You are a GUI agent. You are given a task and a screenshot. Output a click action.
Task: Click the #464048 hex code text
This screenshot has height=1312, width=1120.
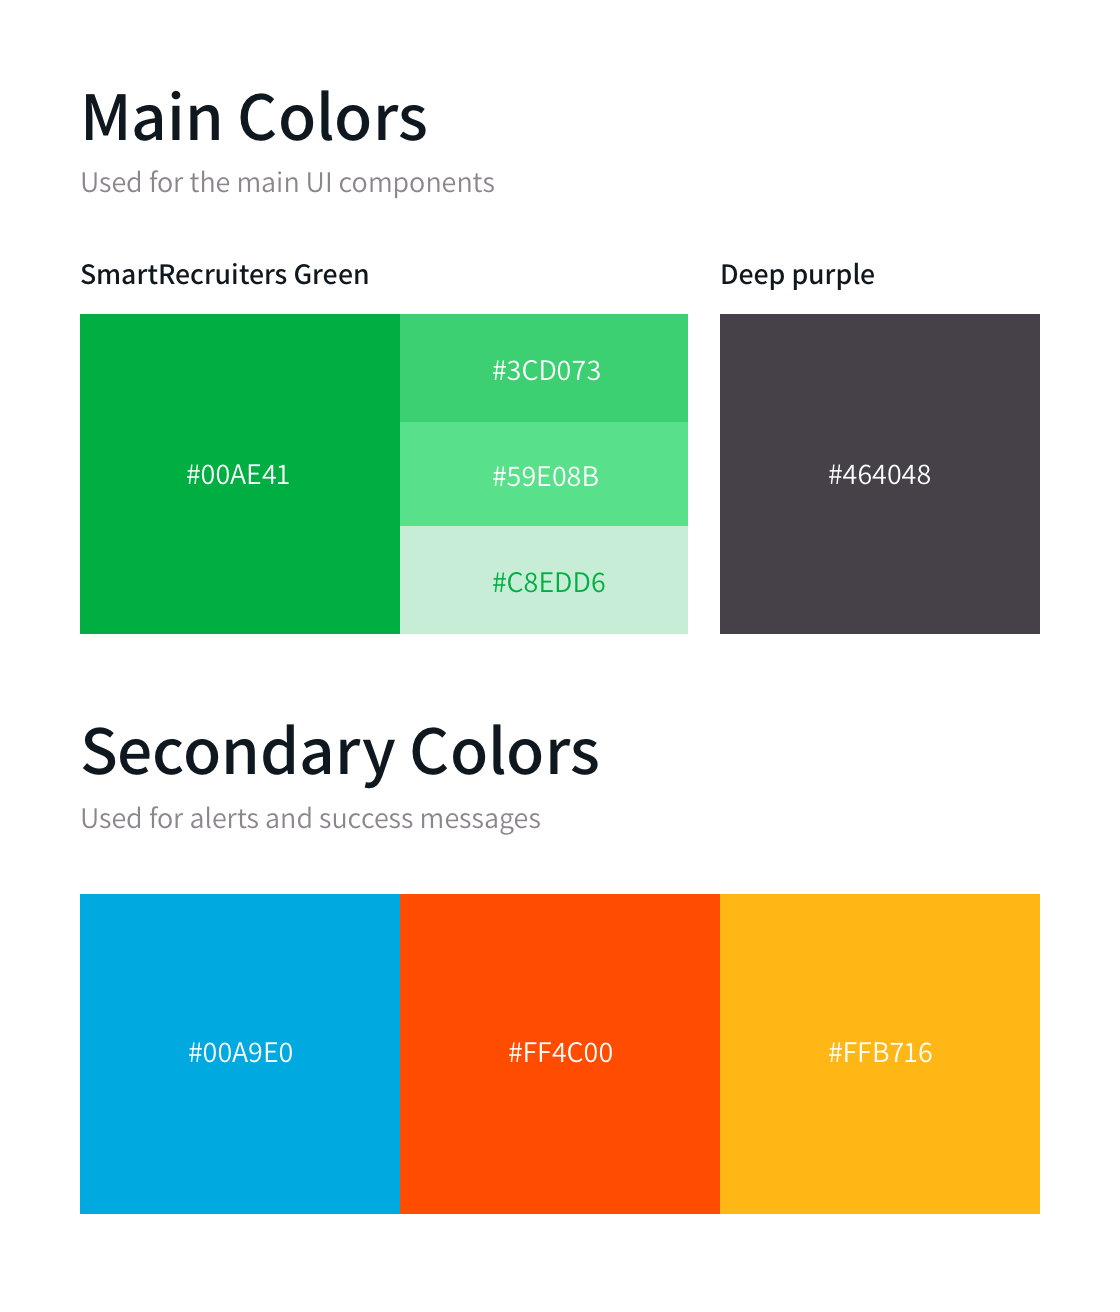coord(879,474)
